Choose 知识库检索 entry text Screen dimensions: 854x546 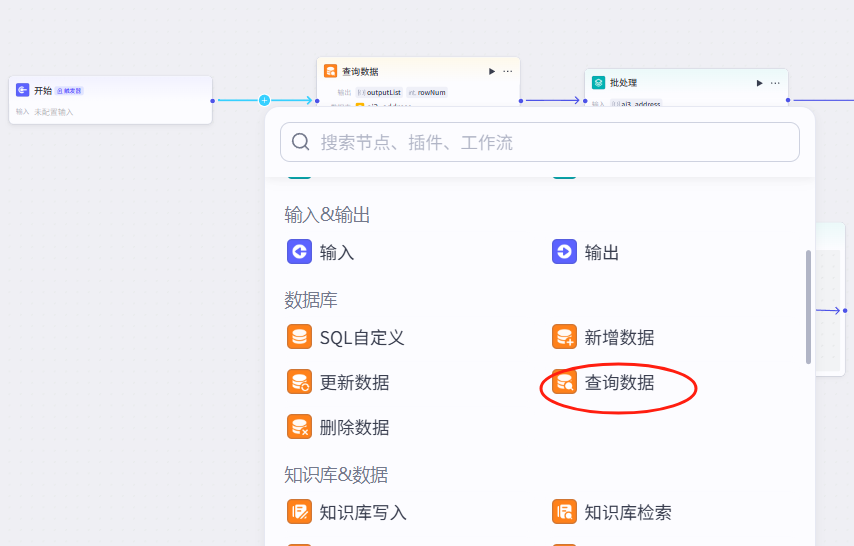tap(628, 513)
